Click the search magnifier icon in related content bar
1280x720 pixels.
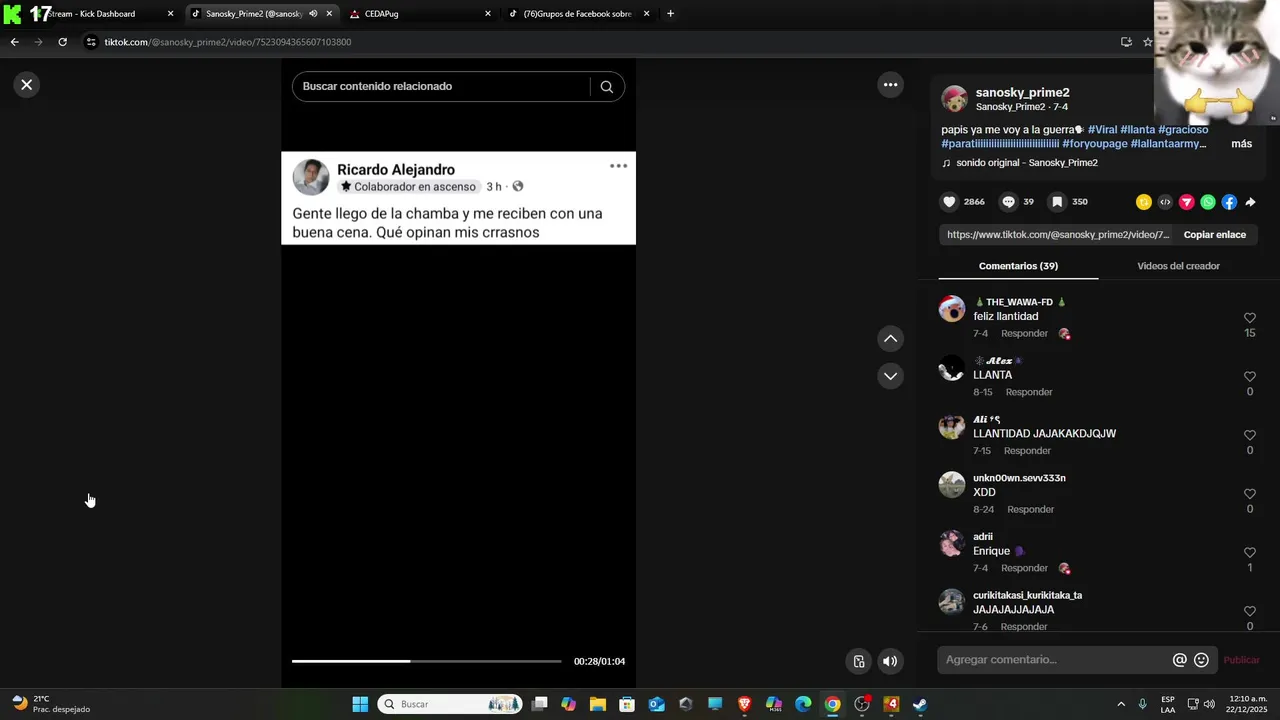607,86
